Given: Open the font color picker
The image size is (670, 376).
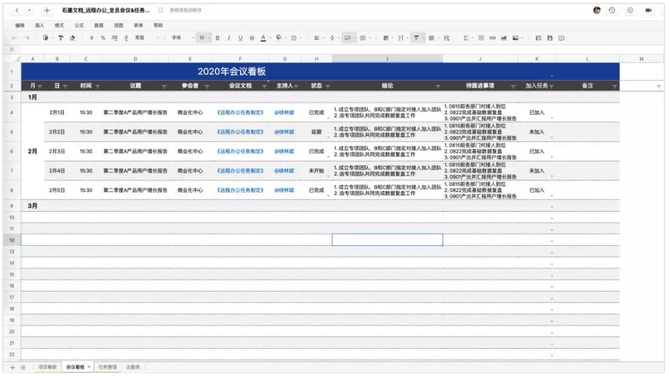Looking at the screenshot, I should pos(263,38).
